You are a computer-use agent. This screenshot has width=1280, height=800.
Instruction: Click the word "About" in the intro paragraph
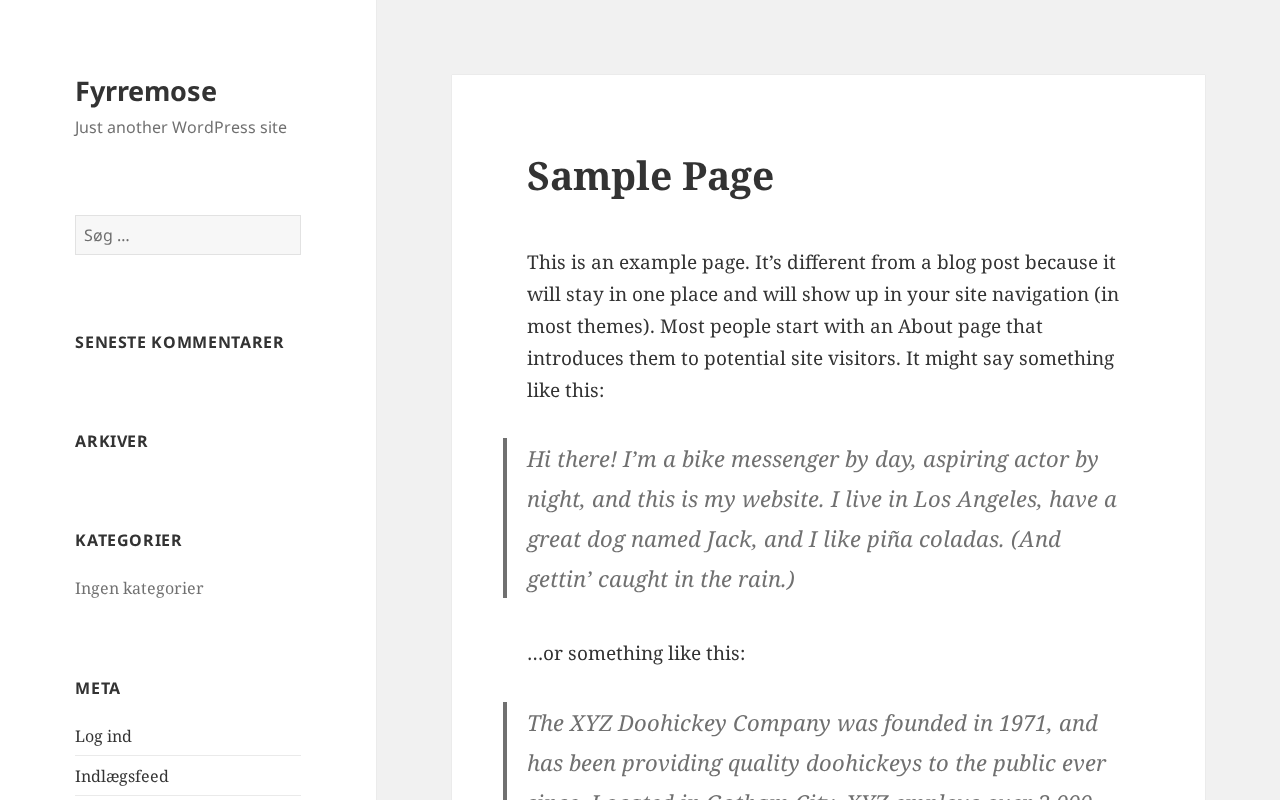click(925, 326)
